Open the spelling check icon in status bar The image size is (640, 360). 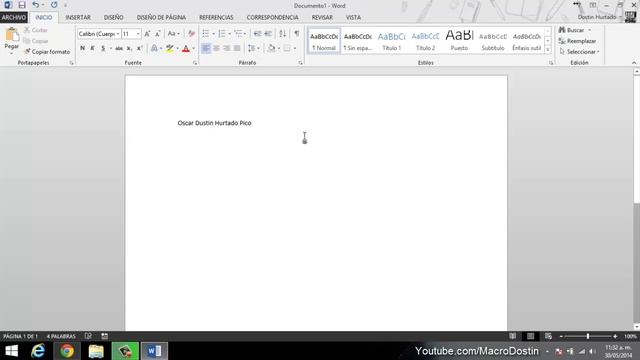(x=88, y=336)
